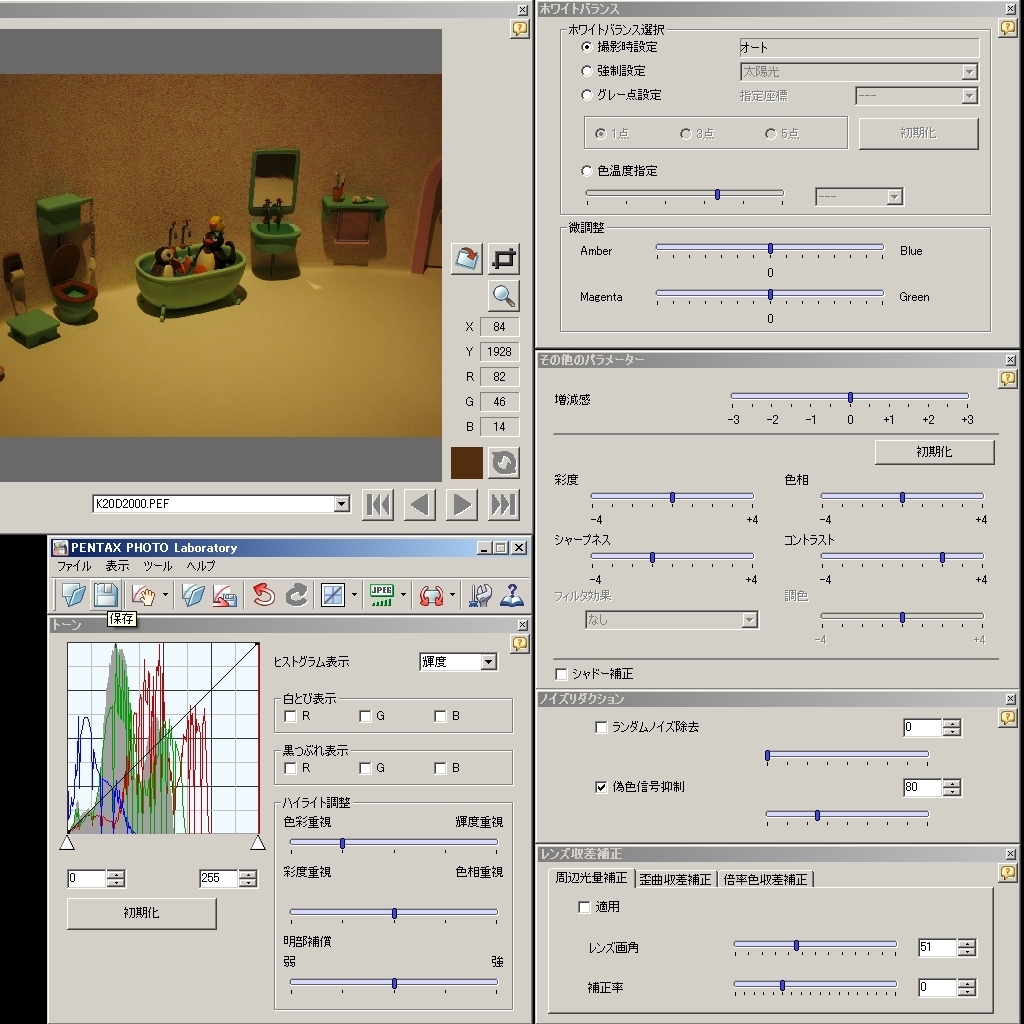
Task: Enable the シャドー補正 checkbox
Action: [561, 674]
